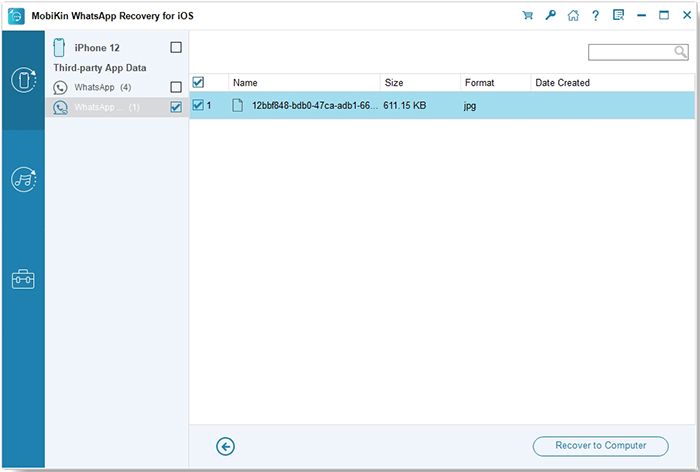Uncheck the row 1 file checkbox
The width and height of the screenshot is (700, 472).
[x=198, y=105]
